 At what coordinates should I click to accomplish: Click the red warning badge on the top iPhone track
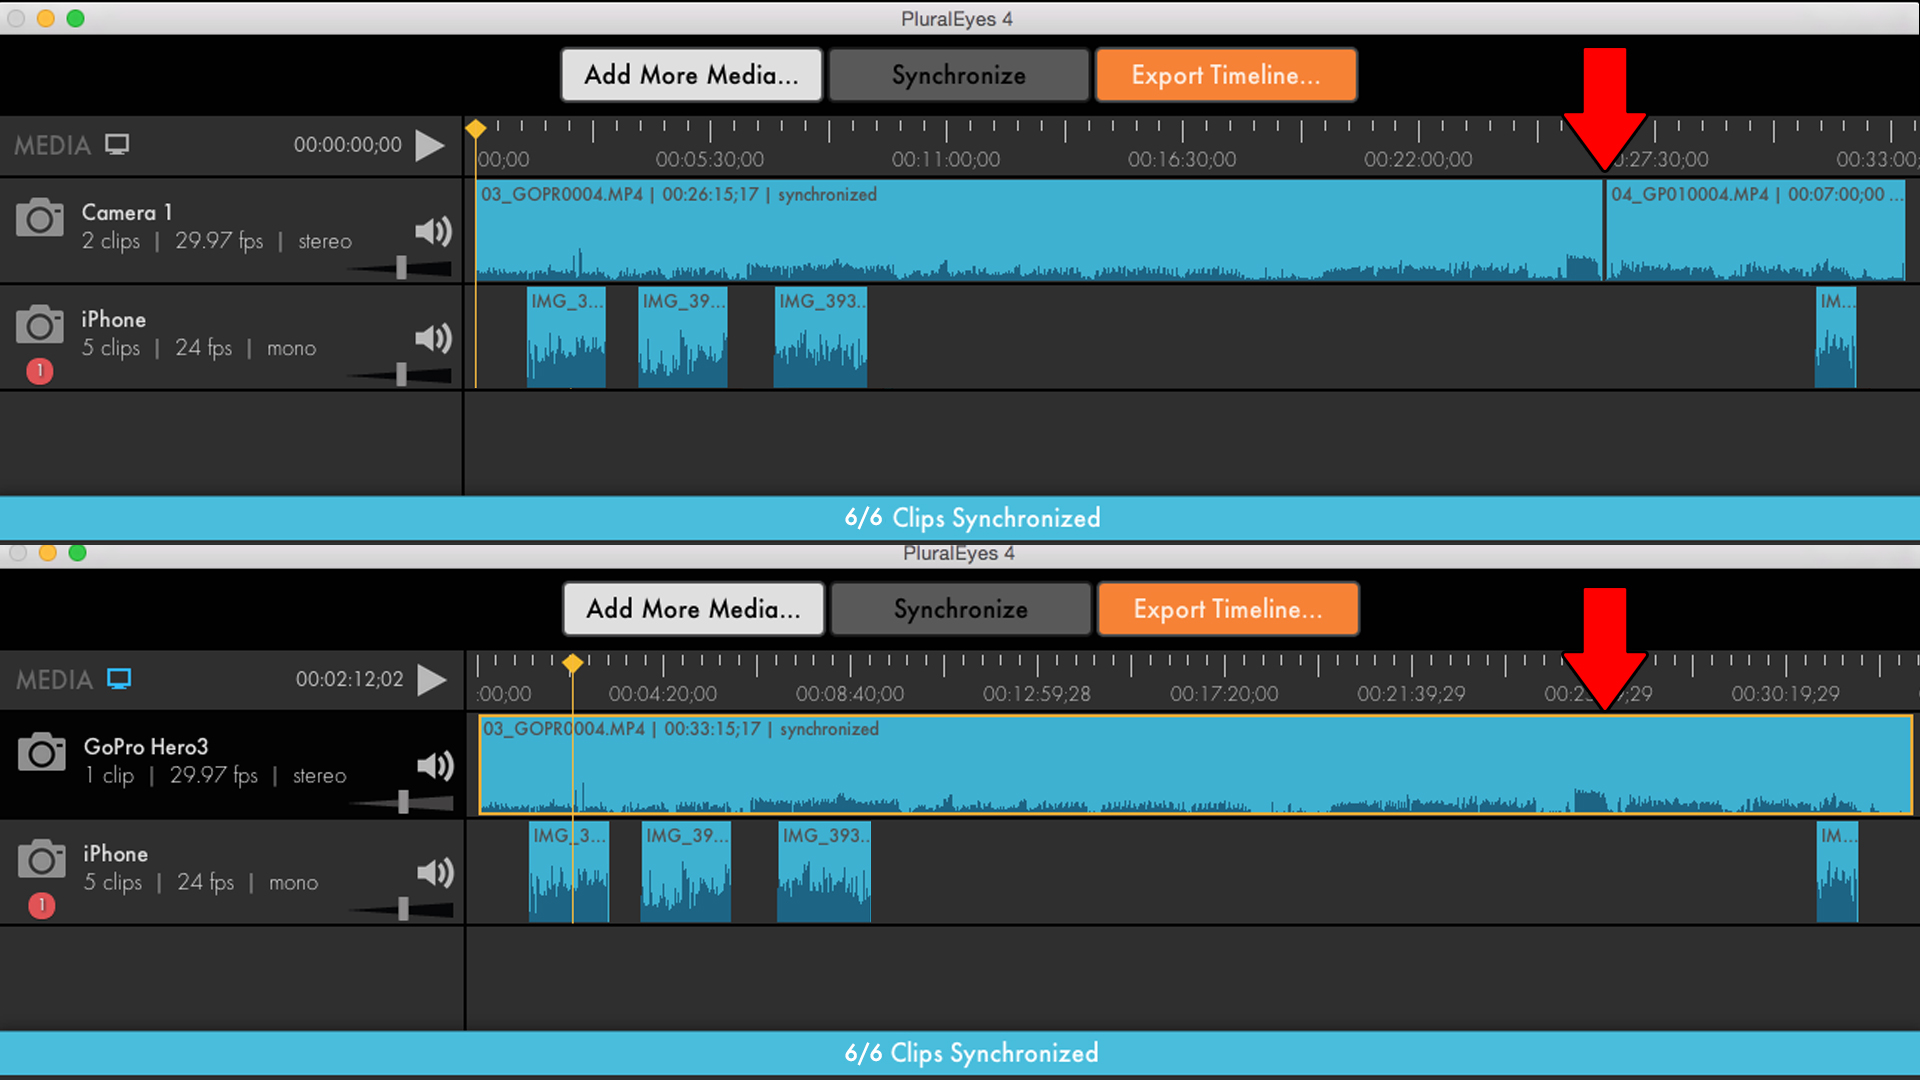click(40, 371)
